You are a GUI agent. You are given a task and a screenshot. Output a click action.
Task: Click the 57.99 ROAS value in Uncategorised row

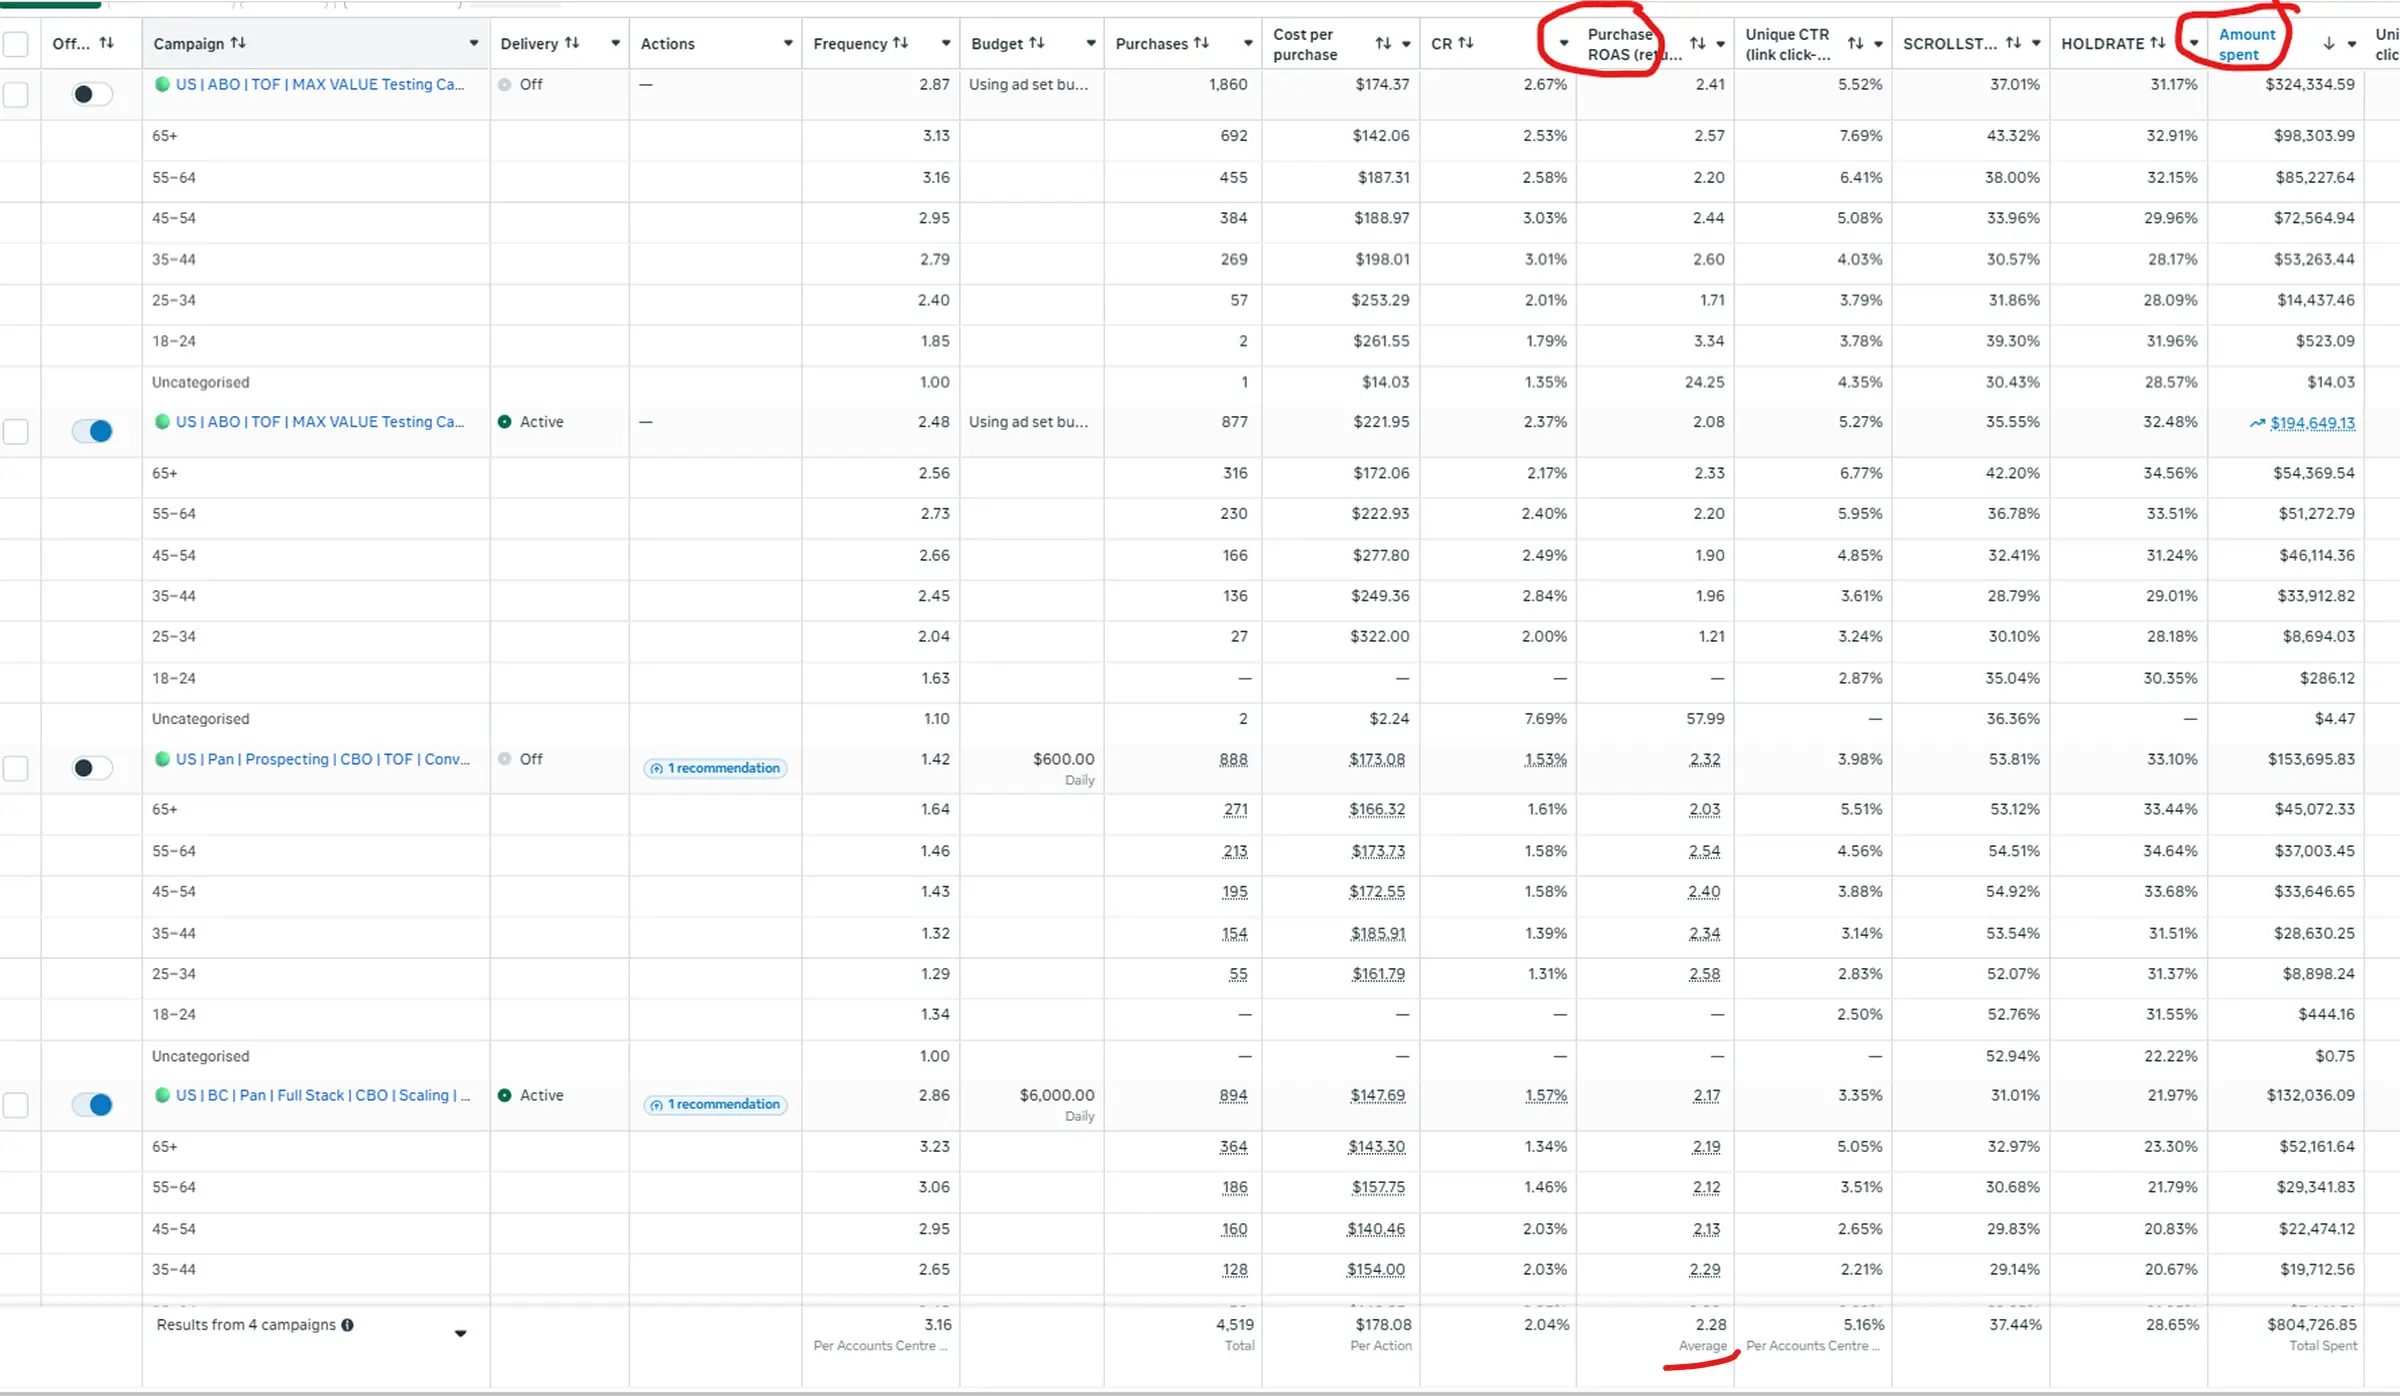click(x=1704, y=719)
